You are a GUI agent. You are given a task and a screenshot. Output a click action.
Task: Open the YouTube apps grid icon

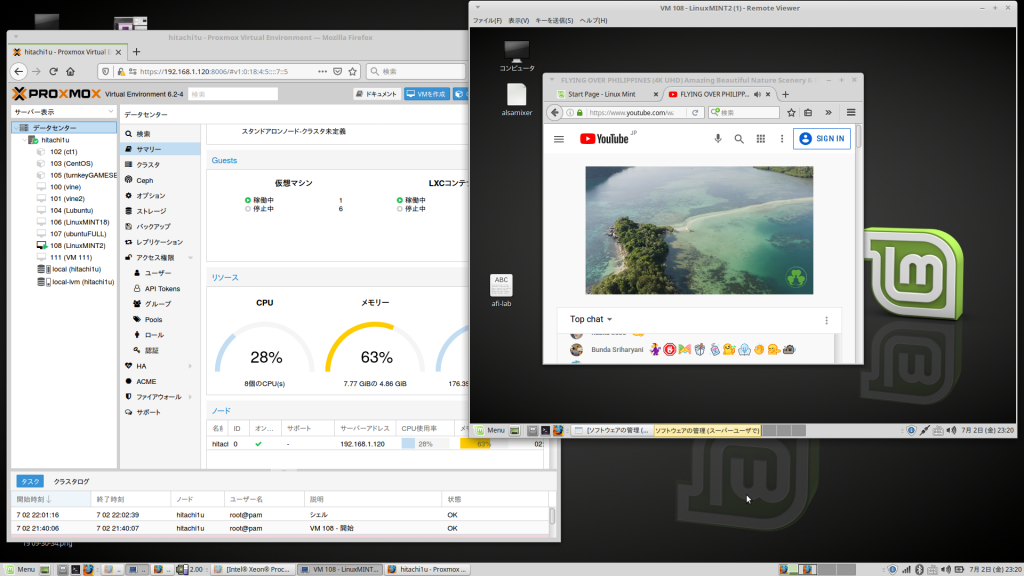point(760,139)
